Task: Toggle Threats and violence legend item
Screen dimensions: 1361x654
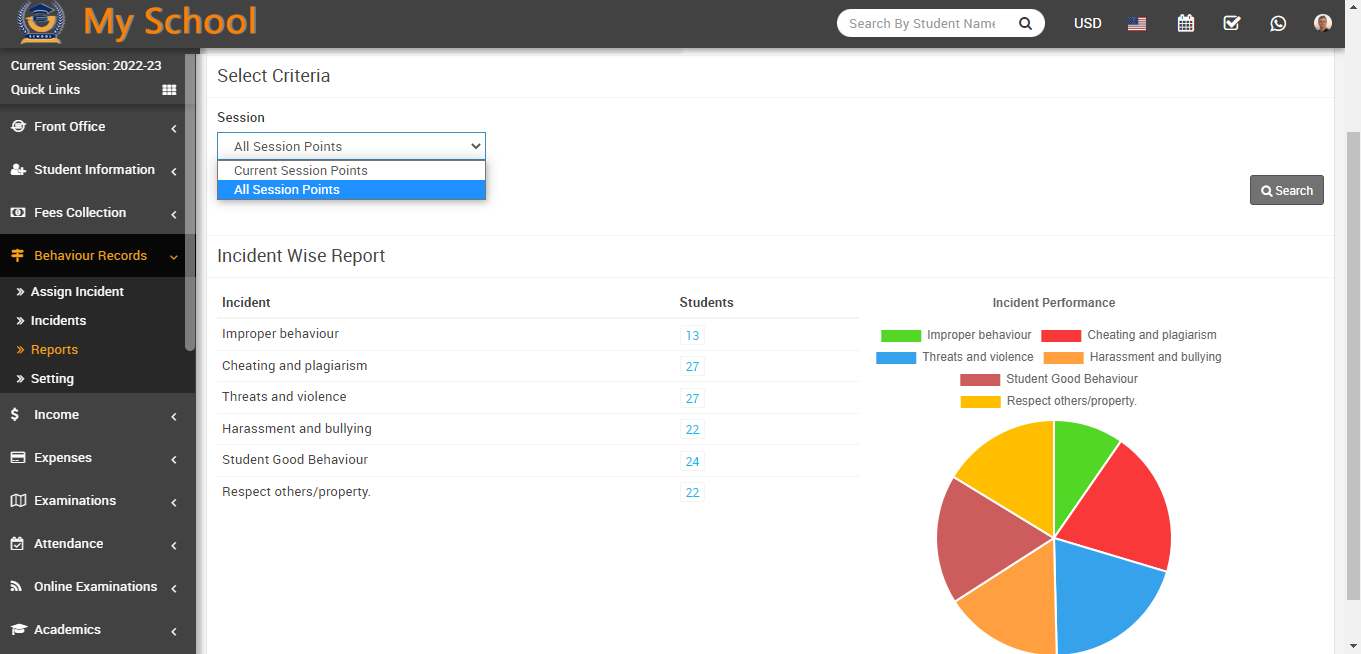Action: pos(955,357)
